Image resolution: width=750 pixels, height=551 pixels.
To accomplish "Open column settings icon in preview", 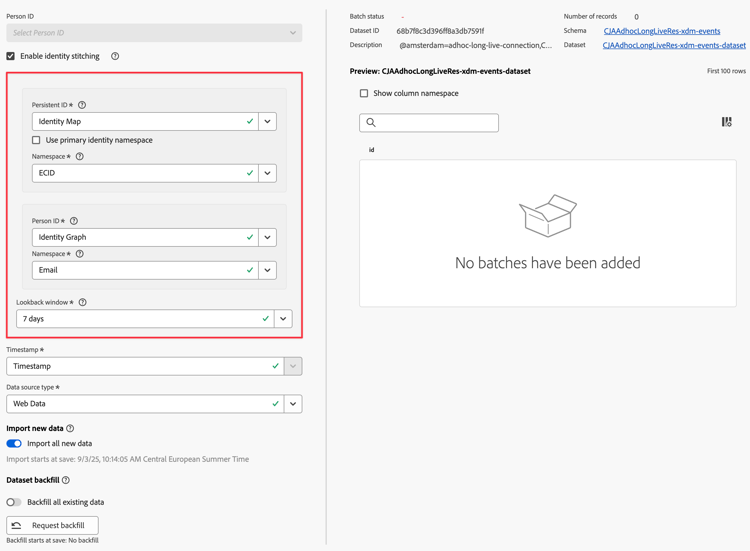I will tap(727, 122).
